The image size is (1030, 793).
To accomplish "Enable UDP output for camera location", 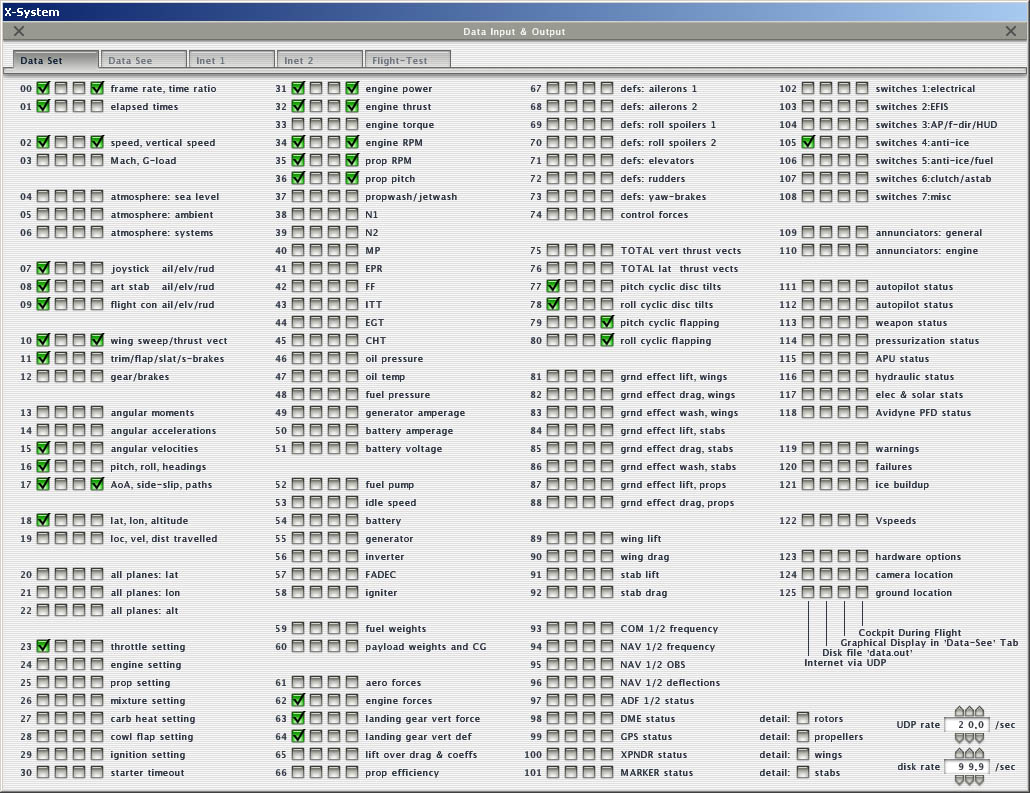I will point(808,574).
